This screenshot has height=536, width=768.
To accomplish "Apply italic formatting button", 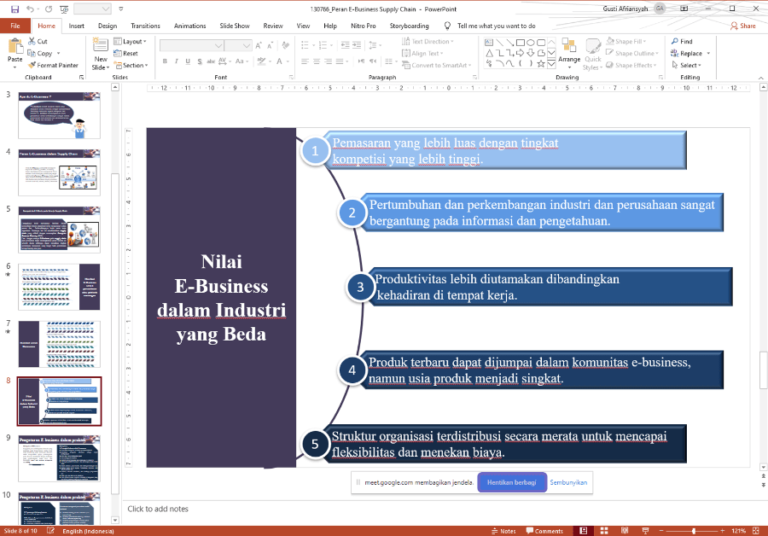I will [176, 61].
